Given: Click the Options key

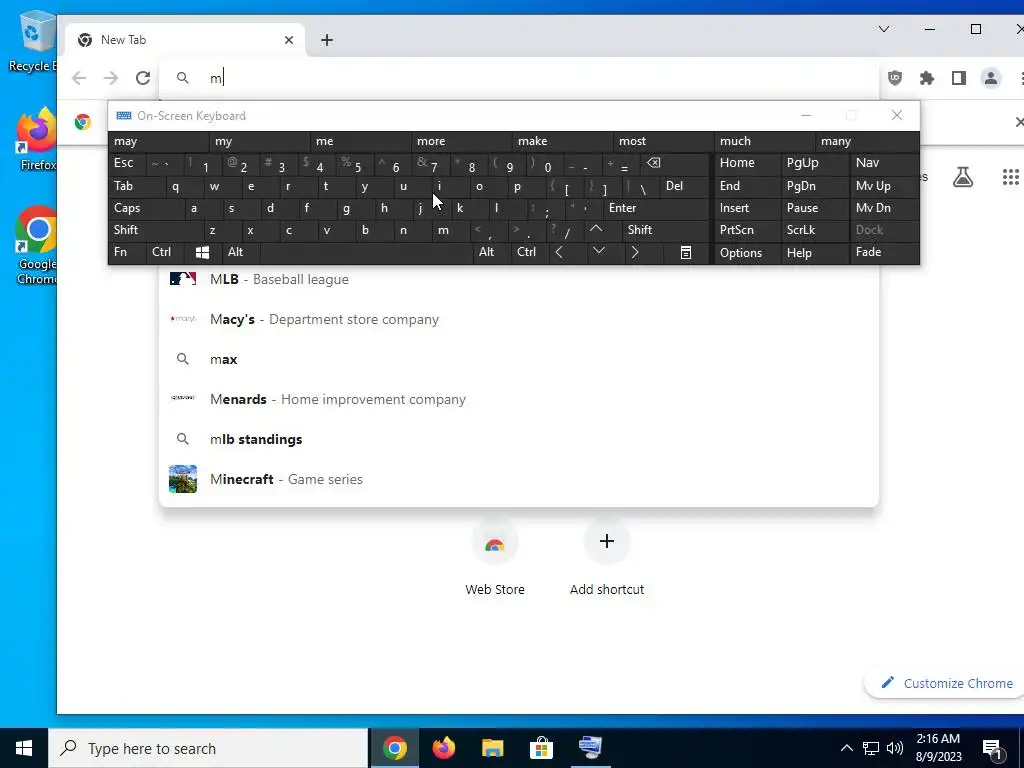Looking at the screenshot, I should [747, 253].
